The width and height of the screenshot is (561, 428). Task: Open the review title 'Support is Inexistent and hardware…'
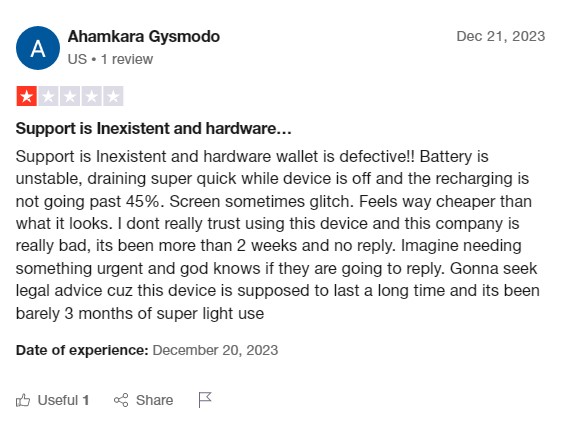click(x=153, y=128)
